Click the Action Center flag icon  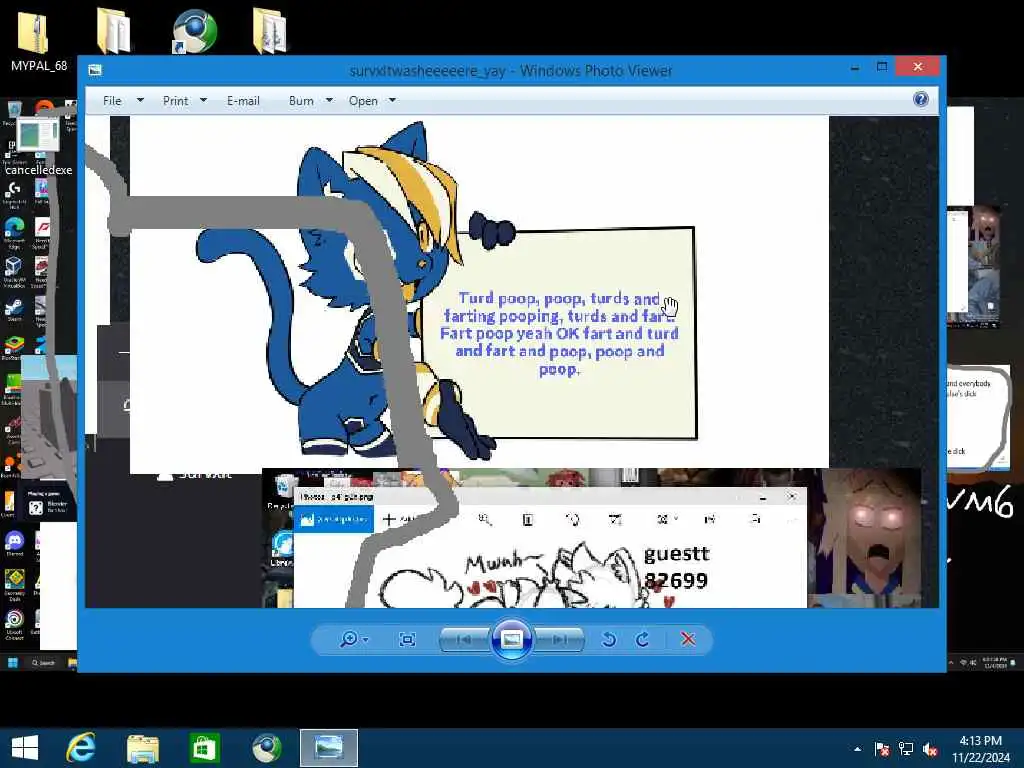[x=881, y=748]
